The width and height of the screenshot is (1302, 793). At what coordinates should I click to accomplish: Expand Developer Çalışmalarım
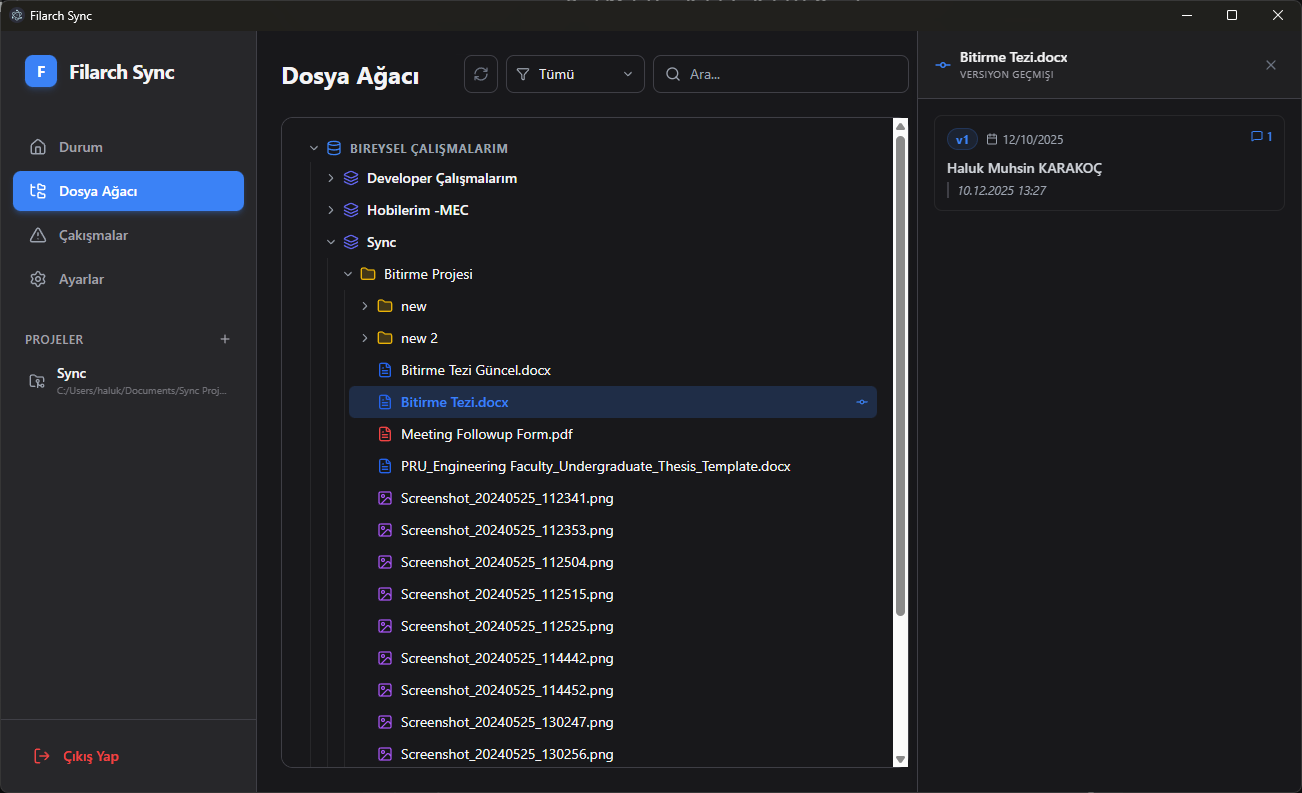pyautogui.click(x=331, y=178)
